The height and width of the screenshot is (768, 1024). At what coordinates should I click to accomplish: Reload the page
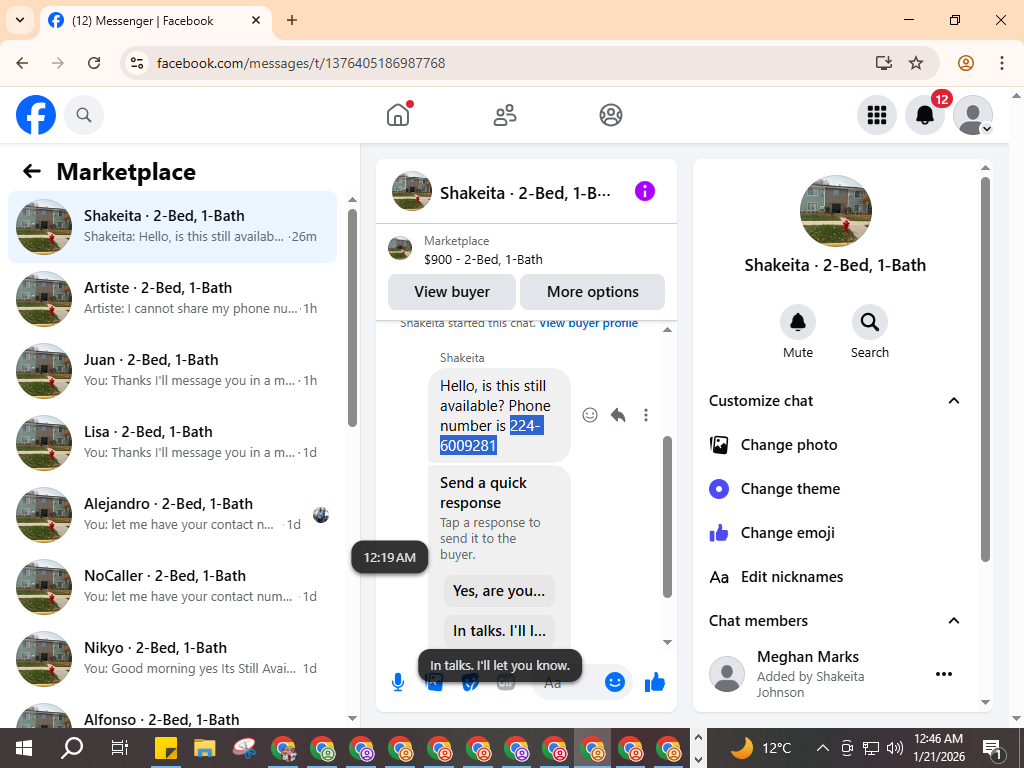click(94, 63)
